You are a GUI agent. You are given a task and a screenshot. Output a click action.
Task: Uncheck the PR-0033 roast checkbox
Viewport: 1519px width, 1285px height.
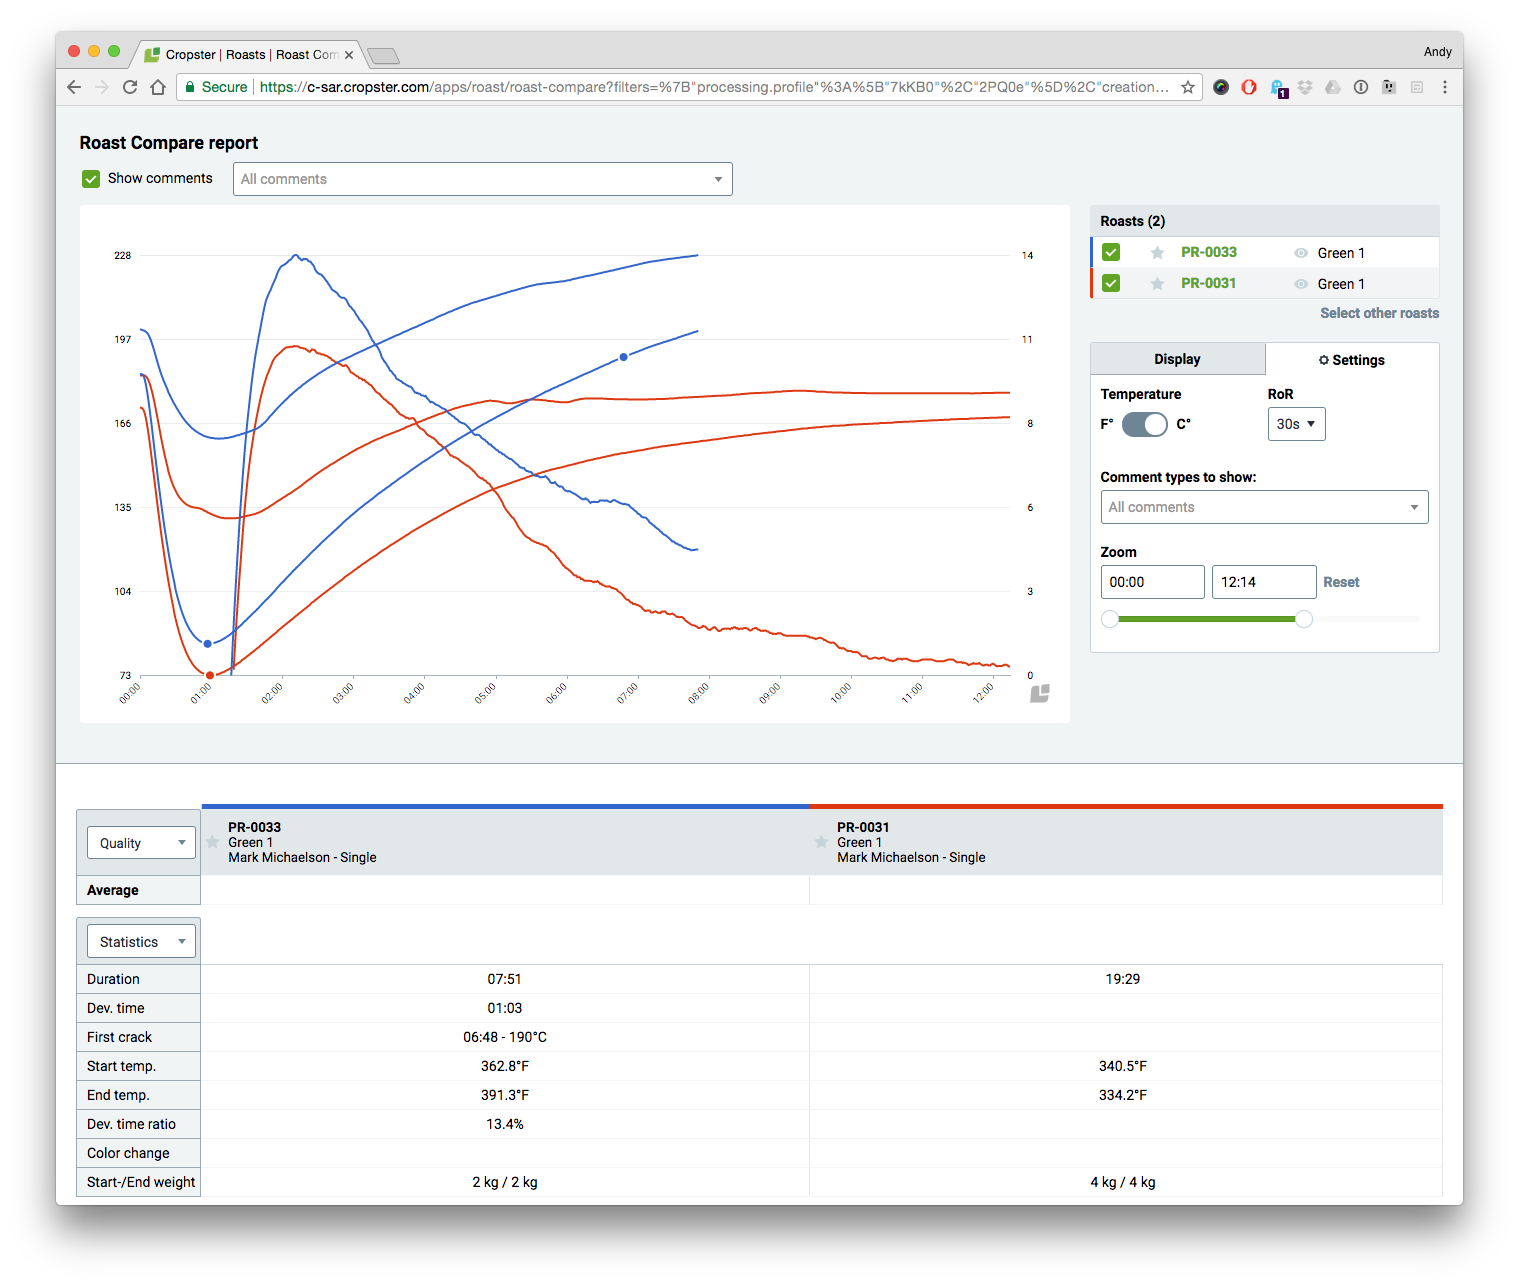tap(1111, 253)
